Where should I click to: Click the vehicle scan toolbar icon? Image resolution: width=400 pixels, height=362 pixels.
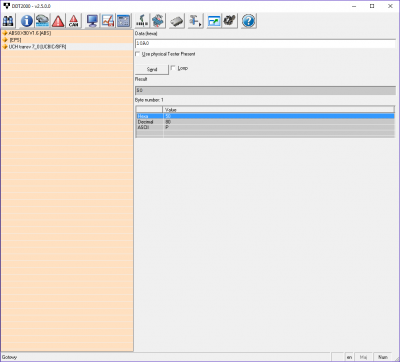pyautogui.click(x=42, y=21)
